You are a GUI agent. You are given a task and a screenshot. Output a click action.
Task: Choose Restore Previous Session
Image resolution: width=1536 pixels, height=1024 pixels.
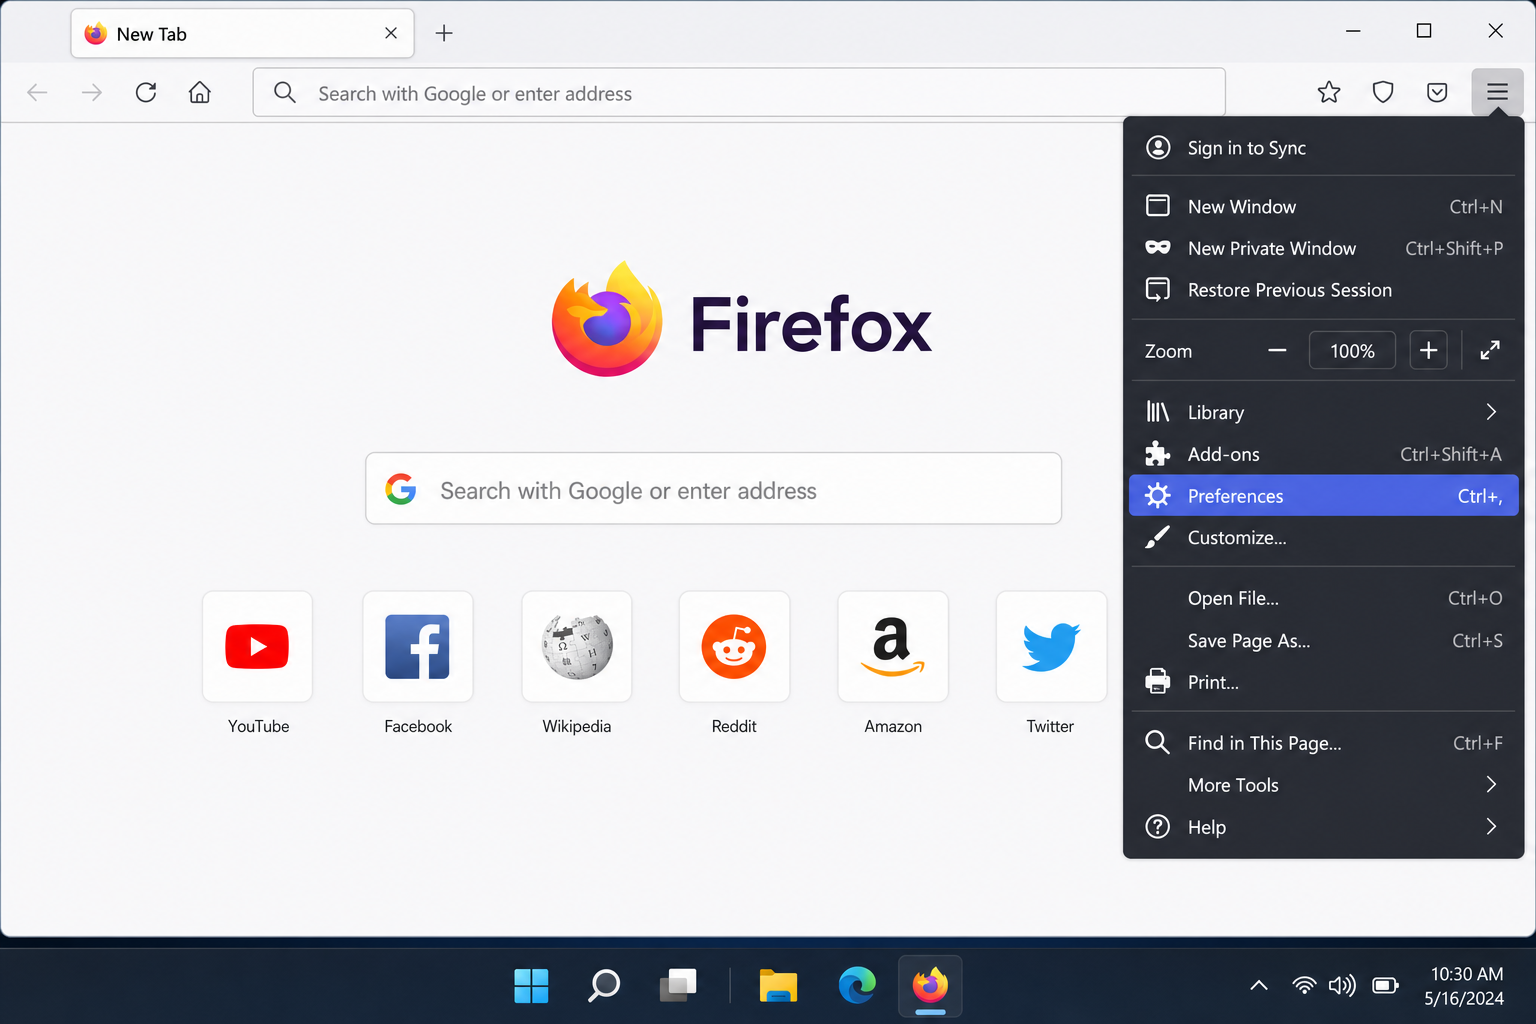click(1324, 290)
